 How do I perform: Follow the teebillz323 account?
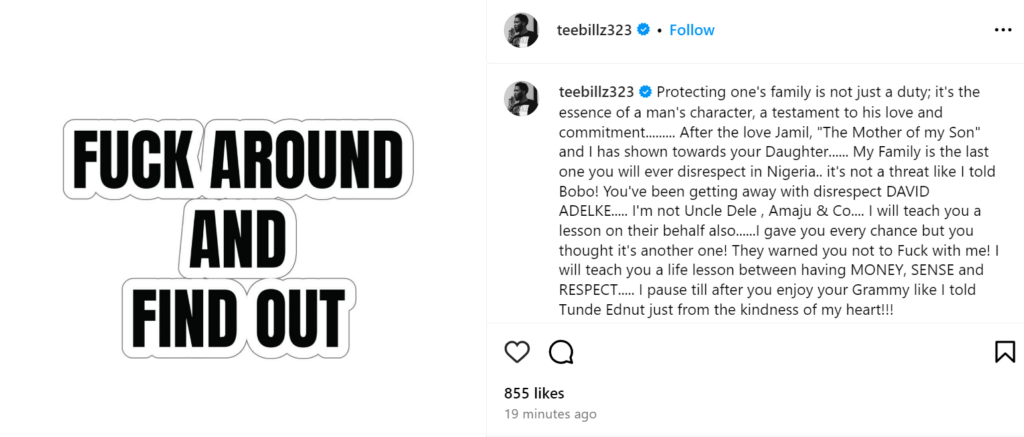(x=692, y=30)
